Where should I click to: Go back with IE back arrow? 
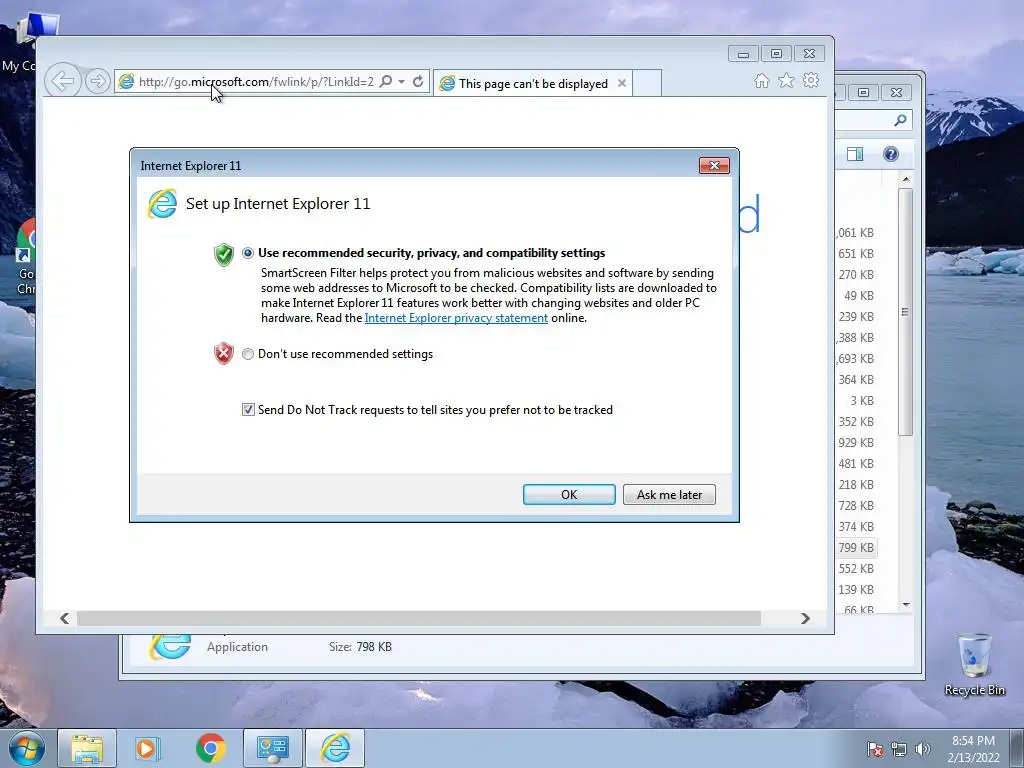click(63, 81)
